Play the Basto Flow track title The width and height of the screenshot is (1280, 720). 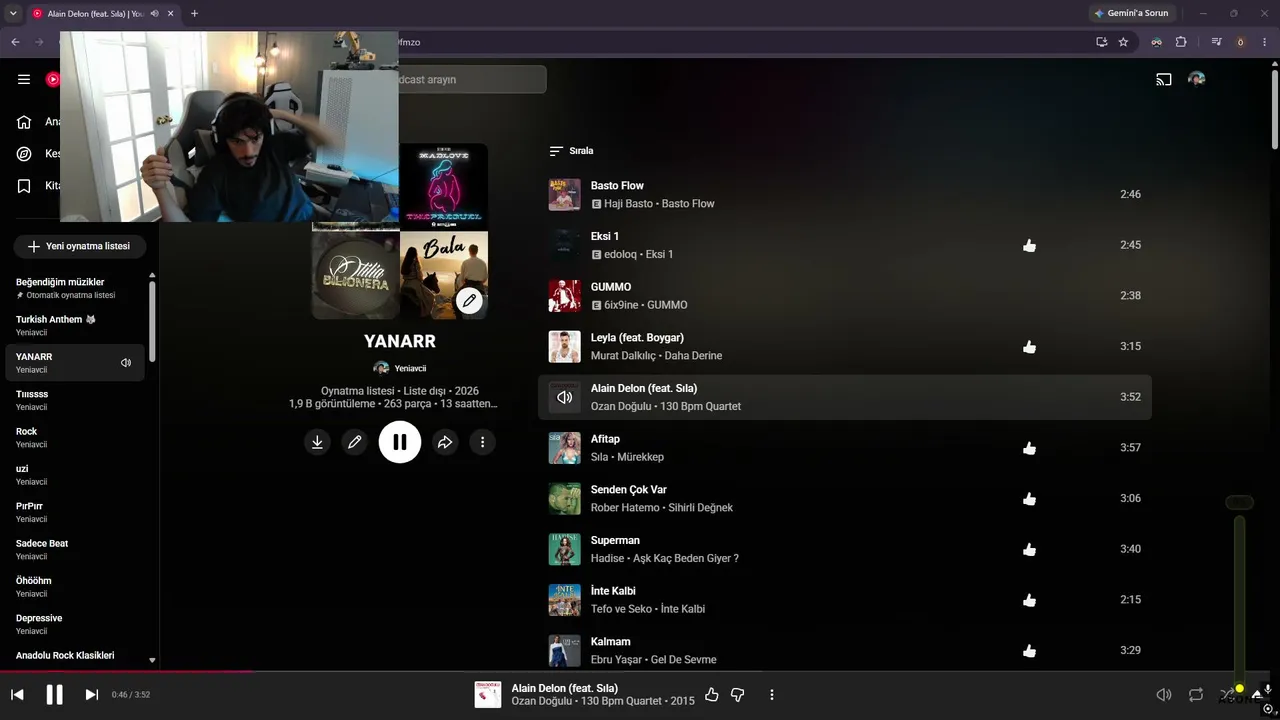tap(617, 186)
